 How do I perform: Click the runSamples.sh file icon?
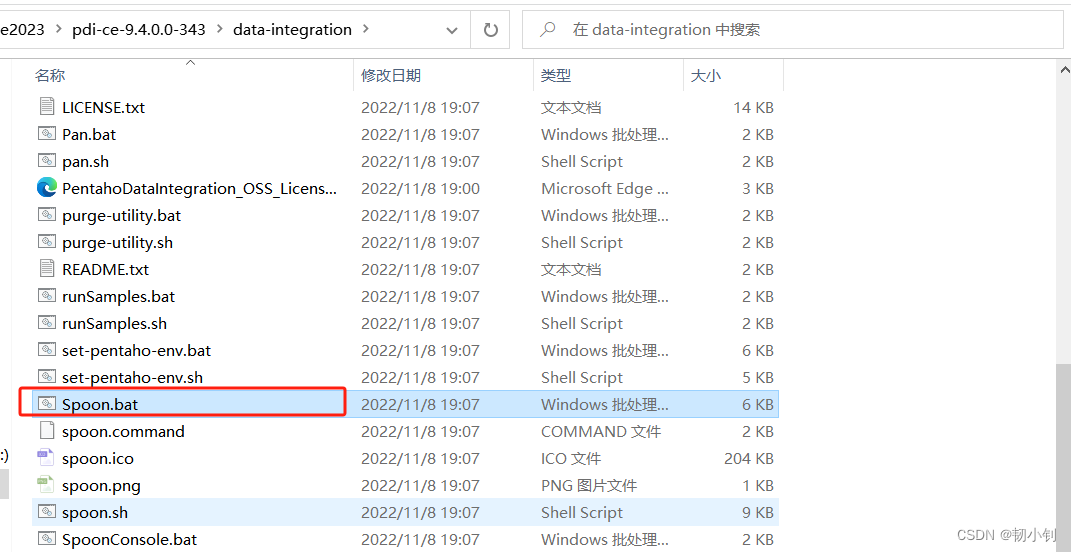coord(46,323)
